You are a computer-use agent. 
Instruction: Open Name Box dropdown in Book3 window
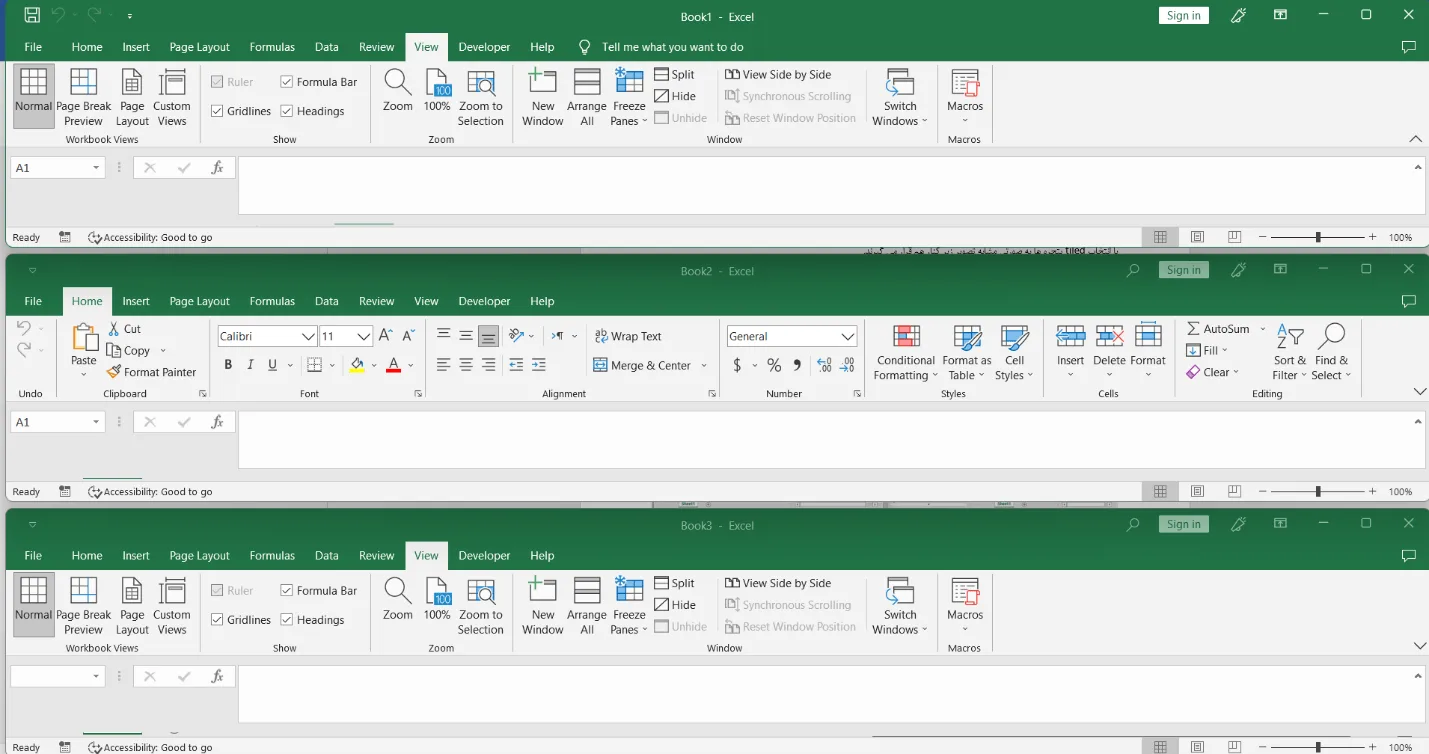(96, 677)
